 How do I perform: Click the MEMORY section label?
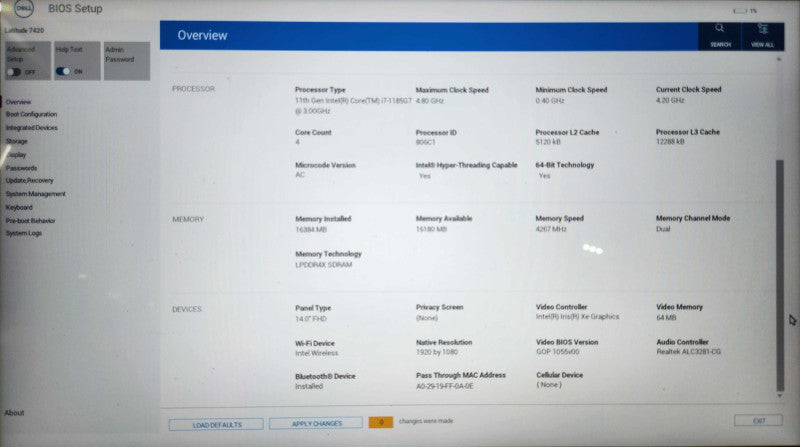[188, 219]
